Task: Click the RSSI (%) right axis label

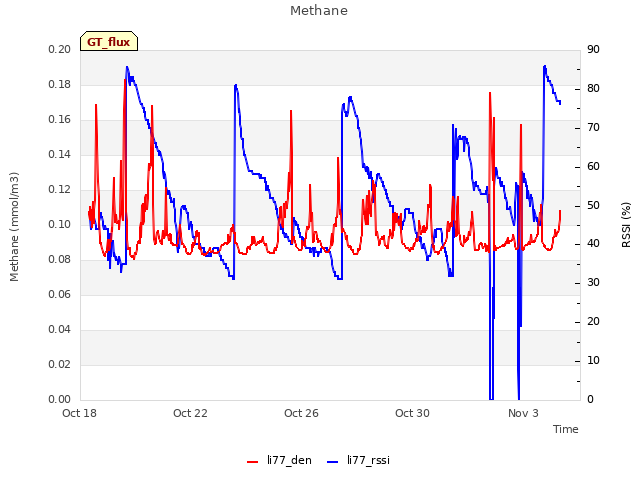Action: [x=626, y=225]
